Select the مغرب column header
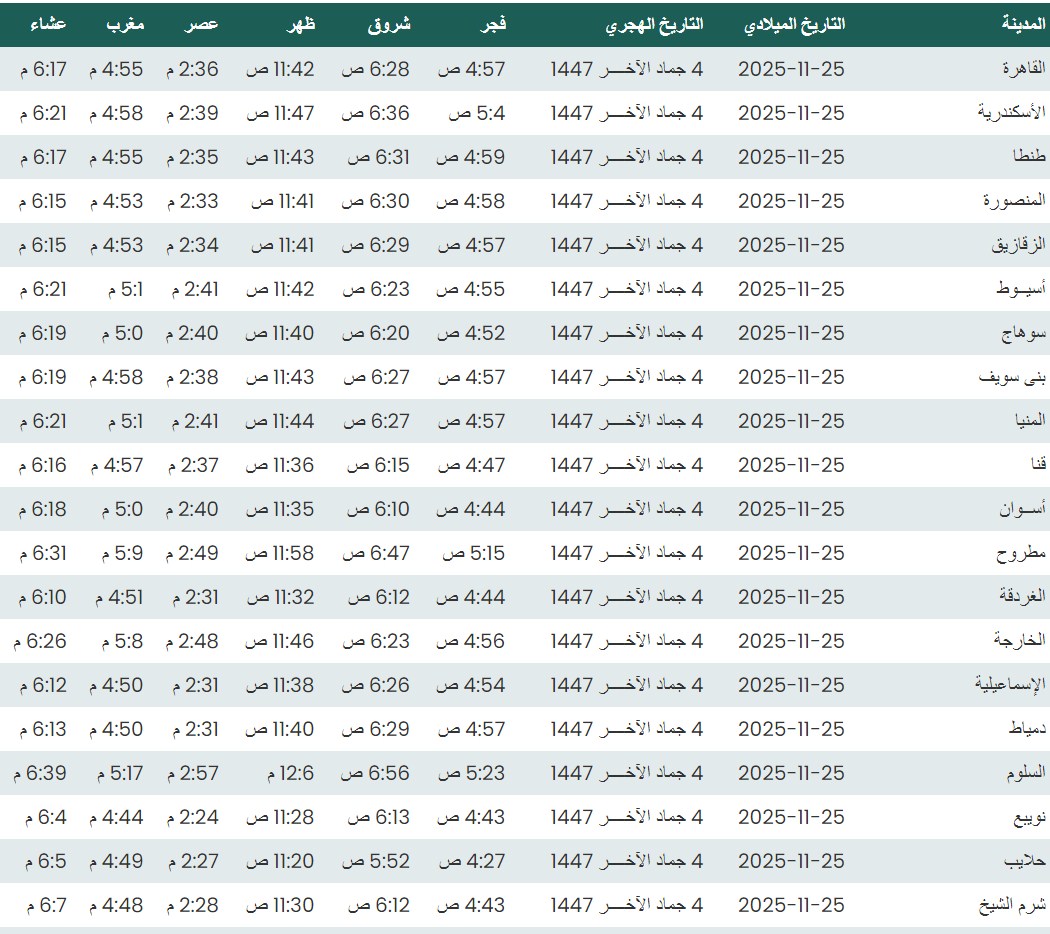The height and width of the screenshot is (934, 1050). pyautogui.click(x=125, y=24)
